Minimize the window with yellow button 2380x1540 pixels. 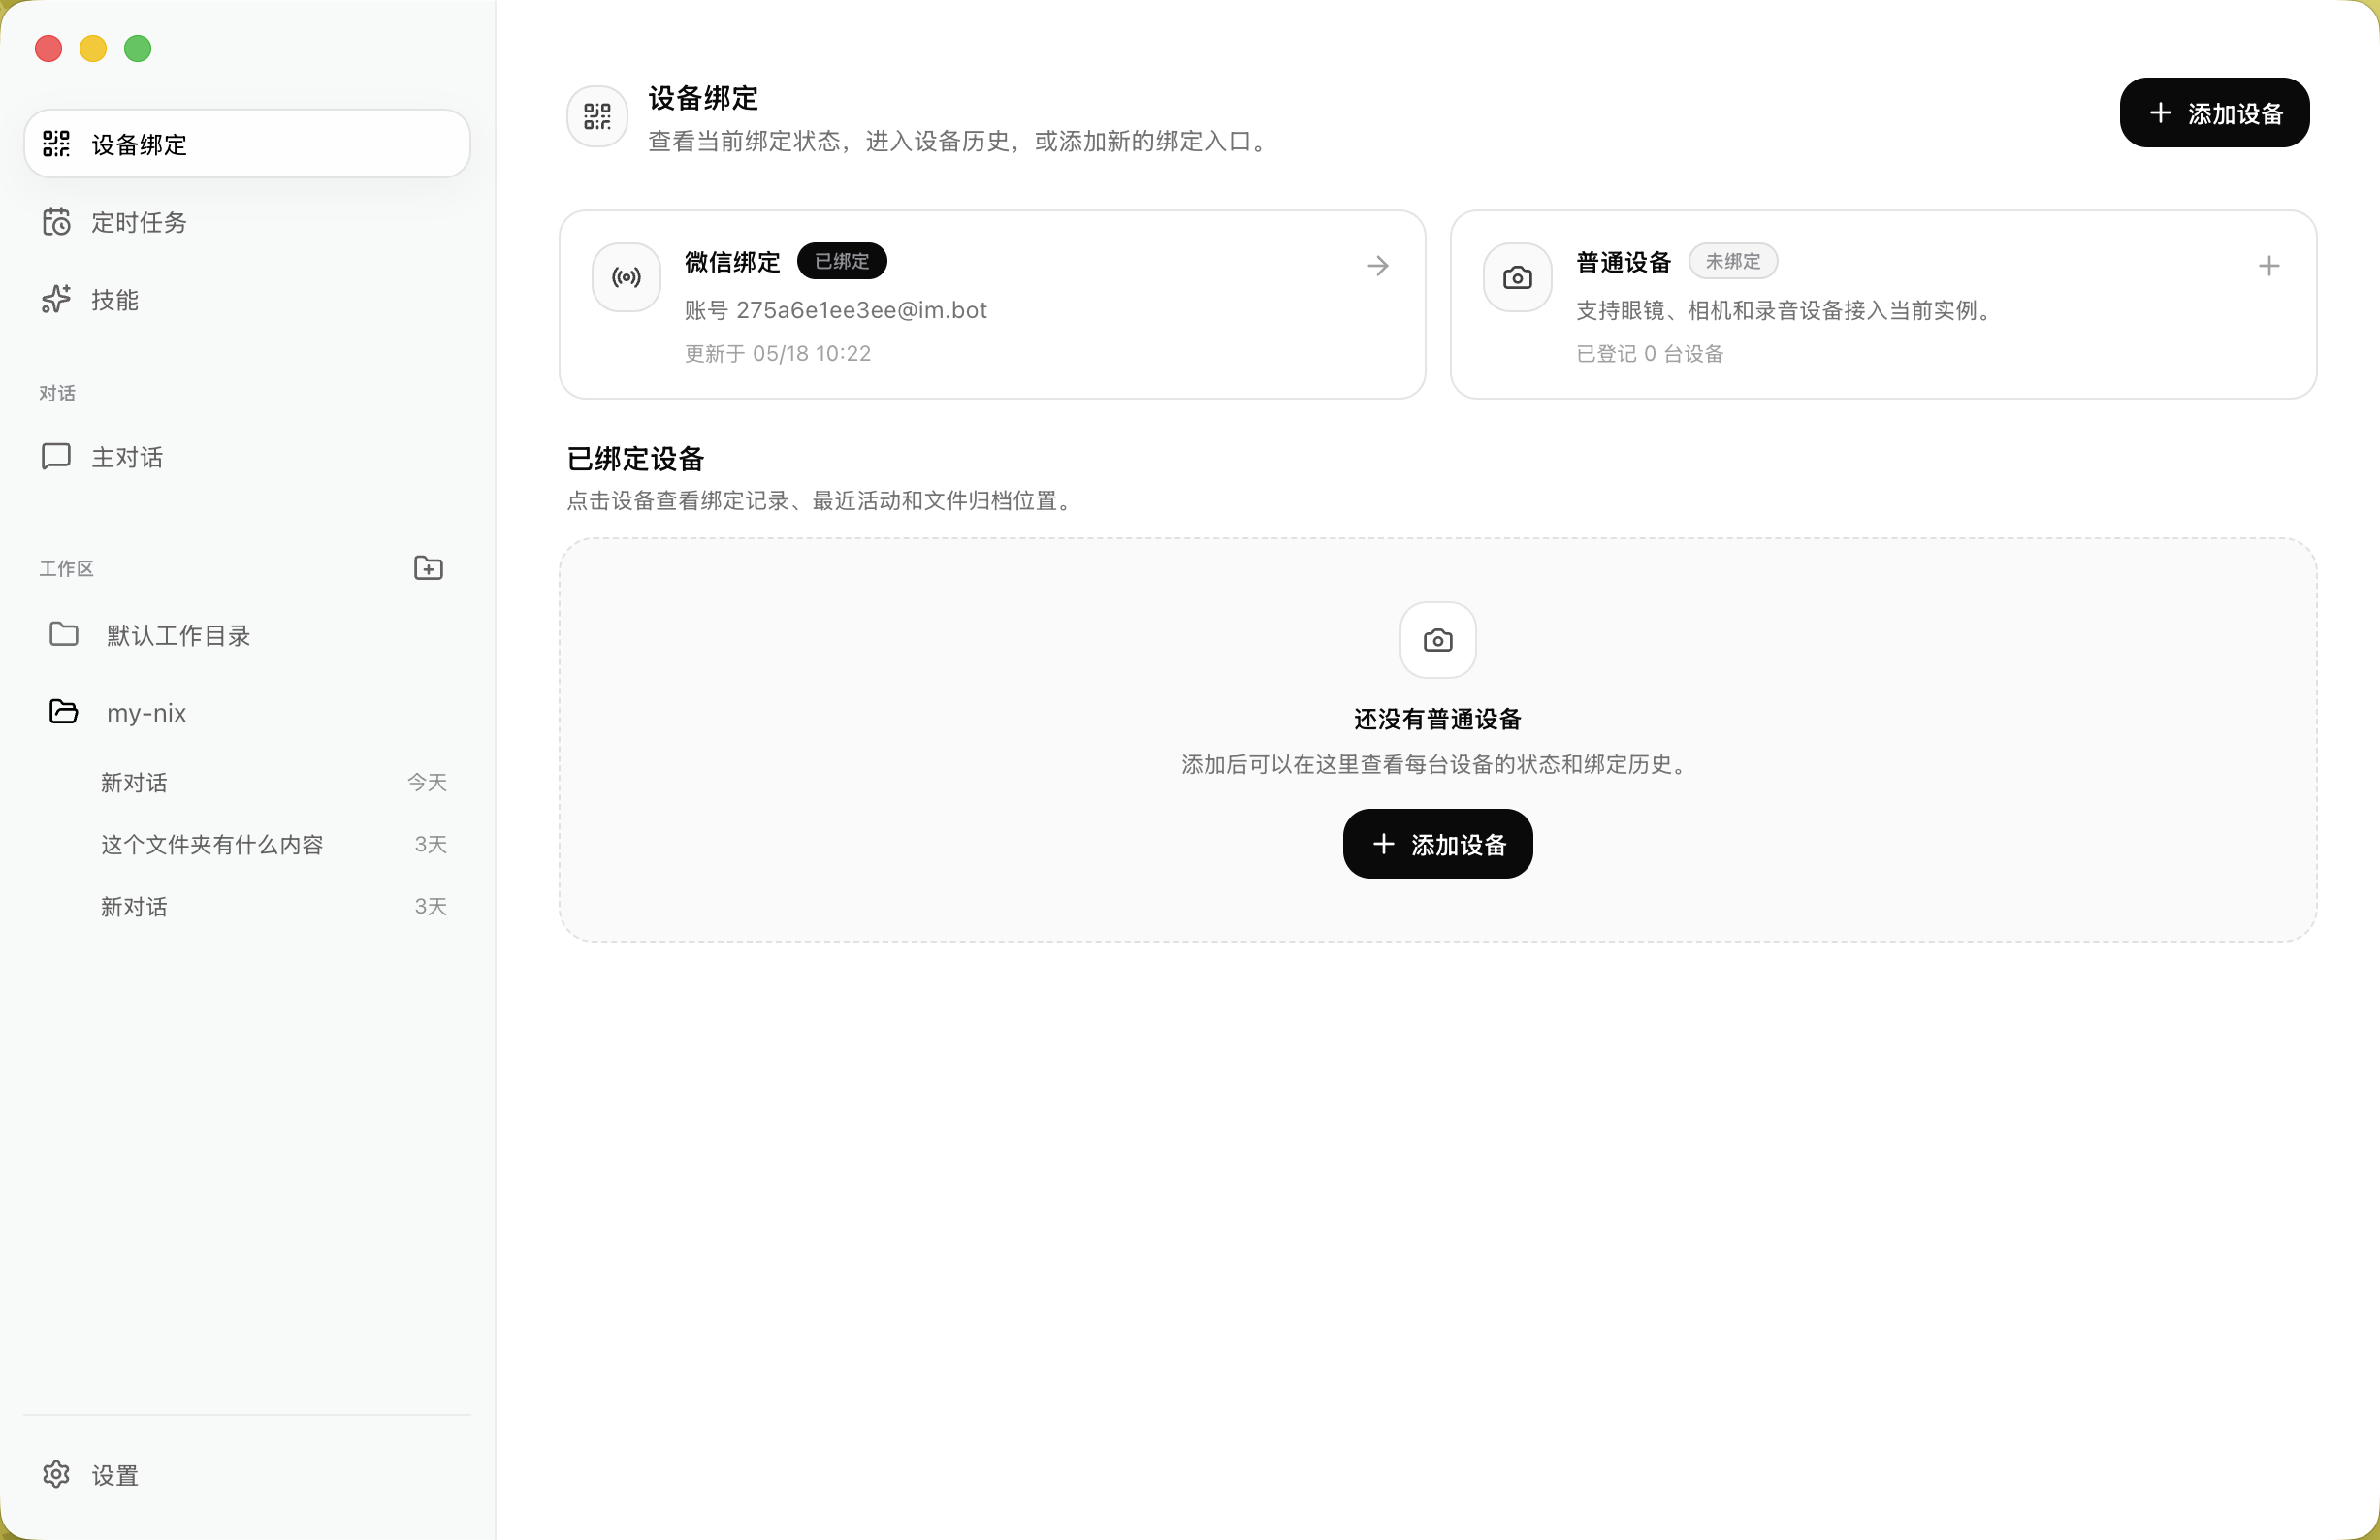(93, 48)
